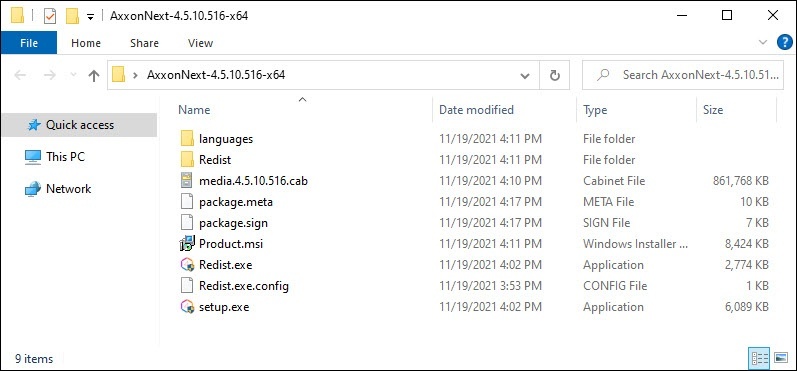Open the recent locations dropdown arrow
This screenshot has width=797, height=371.
point(73,75)
